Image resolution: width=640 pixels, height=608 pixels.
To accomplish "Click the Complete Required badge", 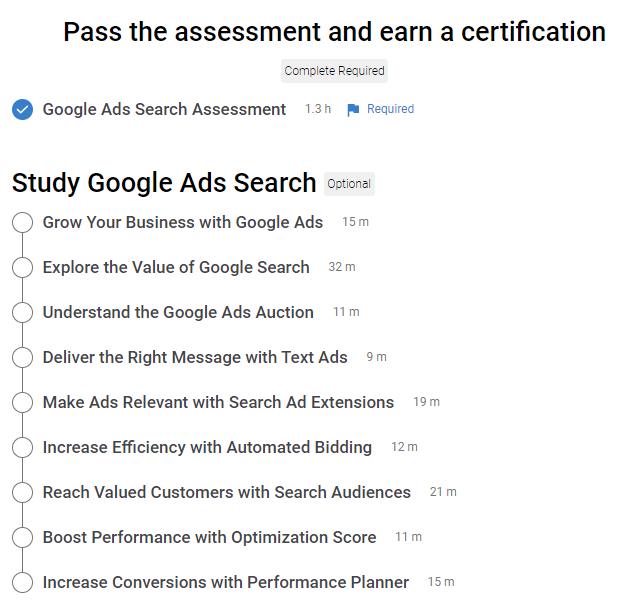I will [334, 71].
